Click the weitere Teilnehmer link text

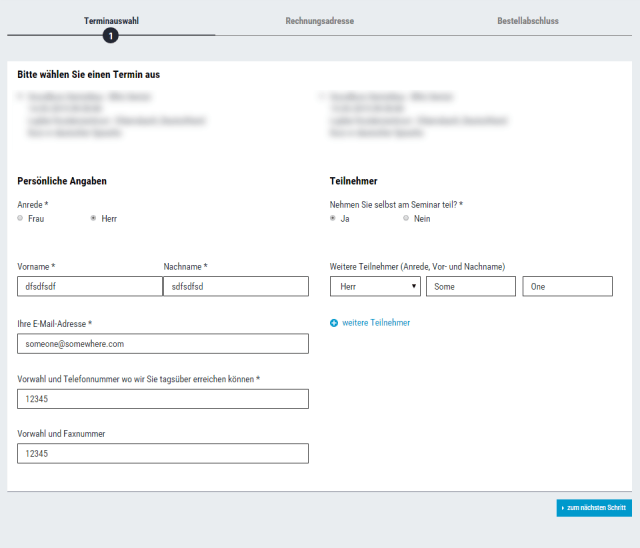click(x=376, y=323)
